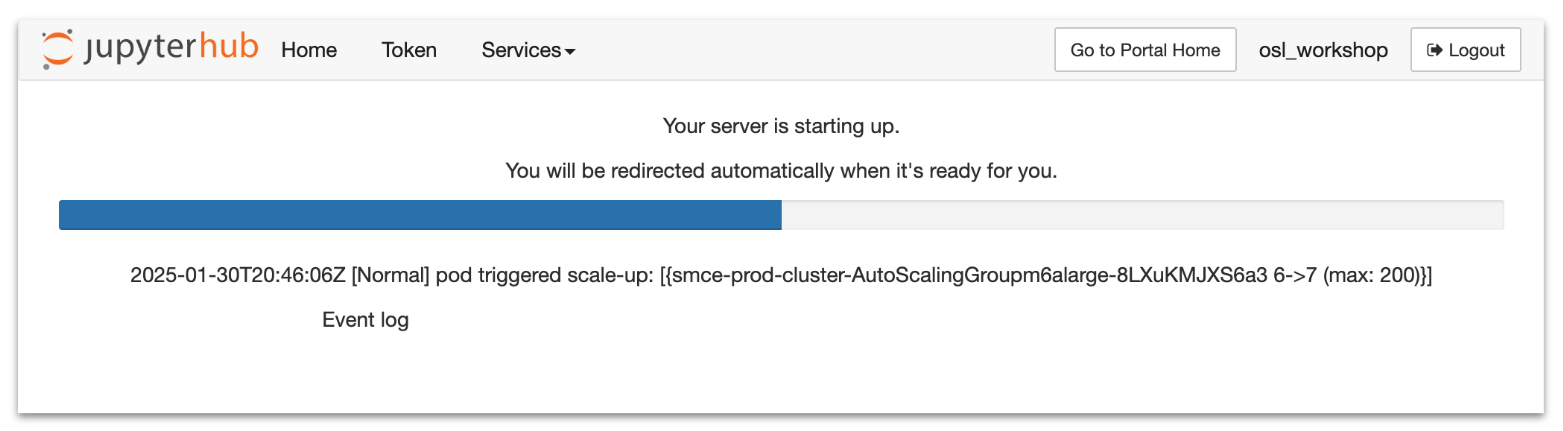This screenshot has height=431, width=1563.
Task: Click the JupyterHub logo icon
Action: (57, 49)
